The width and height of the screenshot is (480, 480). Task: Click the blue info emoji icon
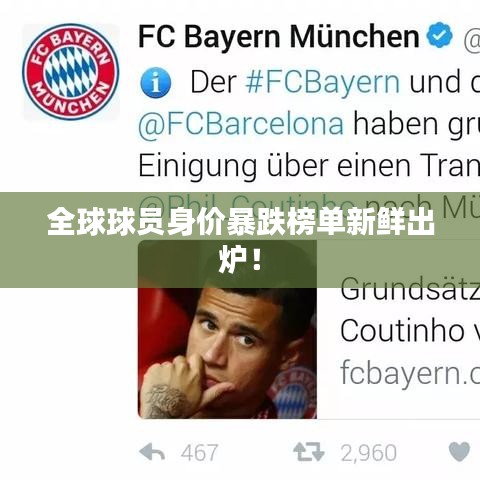155,82
